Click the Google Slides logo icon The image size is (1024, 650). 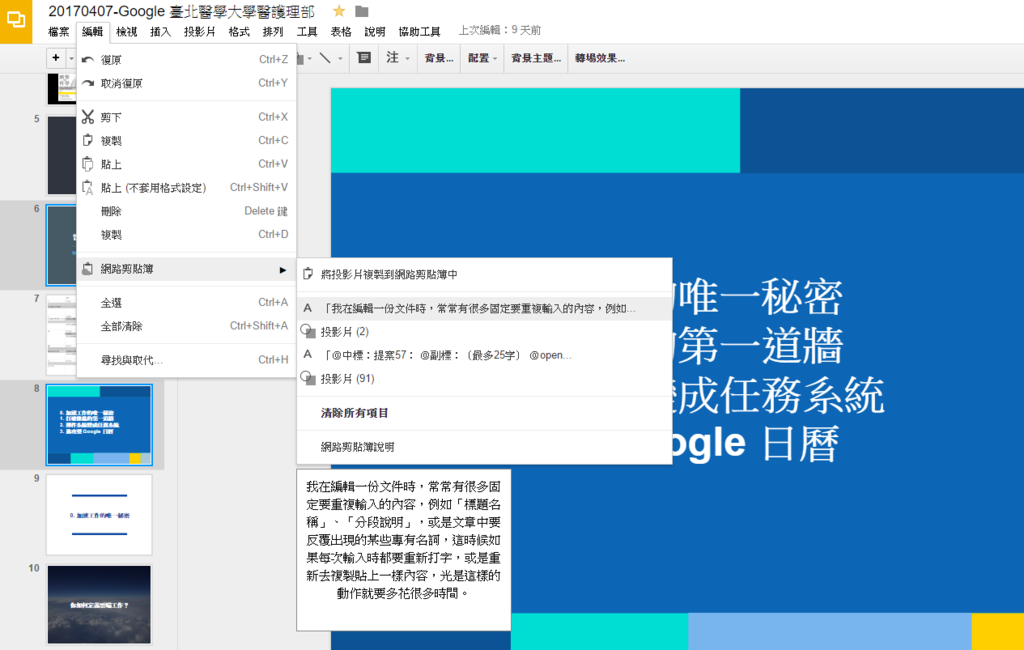pyautogui.click(x=16, y=20)
